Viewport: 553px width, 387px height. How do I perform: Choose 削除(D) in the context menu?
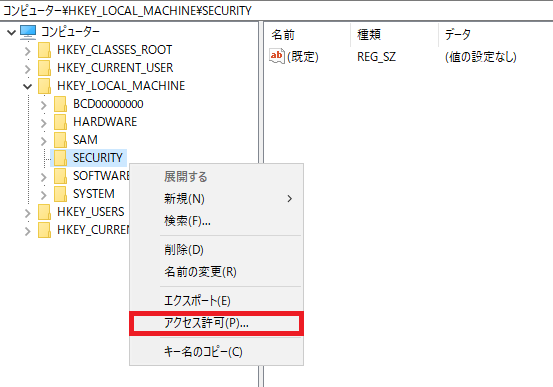(217, 250)
